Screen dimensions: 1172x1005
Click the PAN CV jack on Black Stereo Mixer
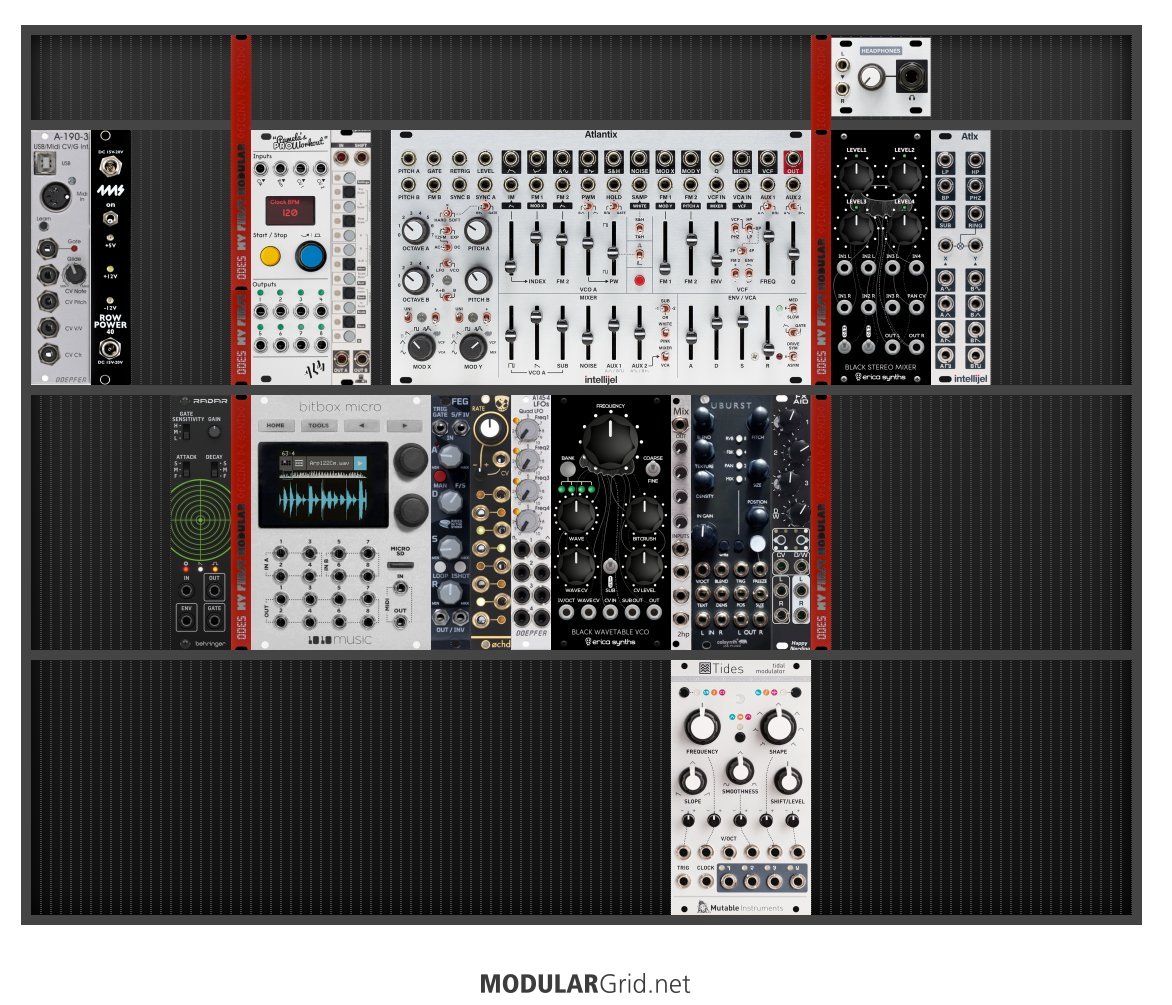916,306
